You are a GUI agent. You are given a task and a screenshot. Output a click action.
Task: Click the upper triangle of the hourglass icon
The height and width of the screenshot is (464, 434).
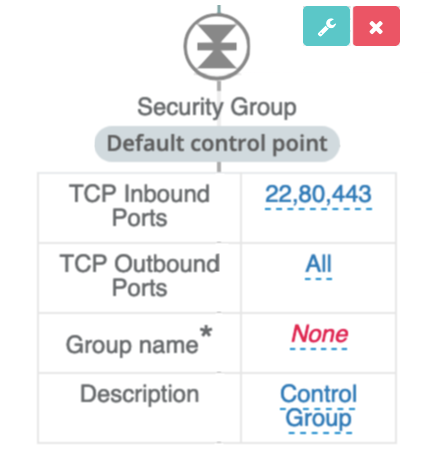[x=217, y=33]
